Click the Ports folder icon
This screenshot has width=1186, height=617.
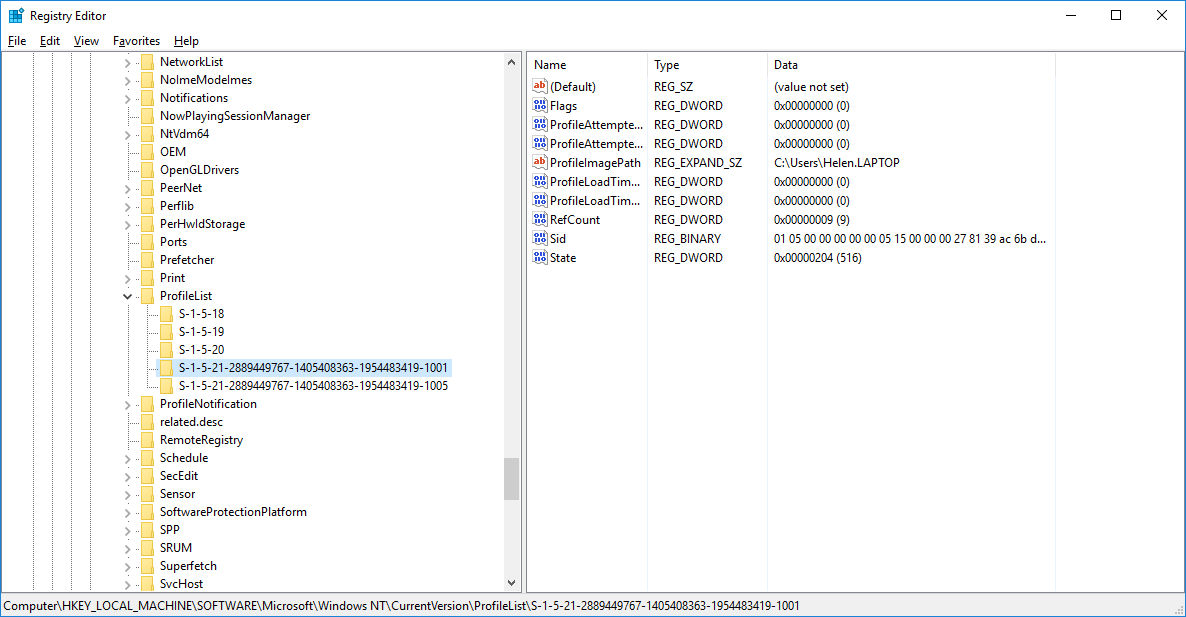coord(147,242)
